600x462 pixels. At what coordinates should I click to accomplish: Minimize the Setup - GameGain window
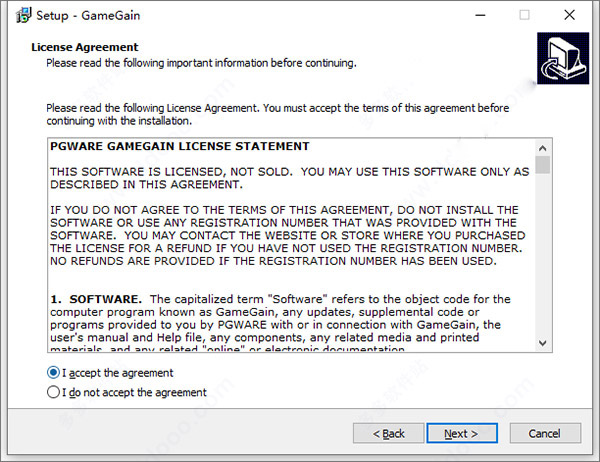[x=477, y=16]
